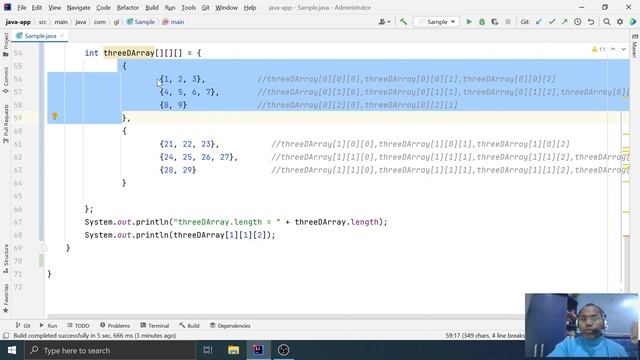The height and width of the screenshot is (360, 640).
Task: Open the Navigate menu
Action: click(x=78, y=7)
